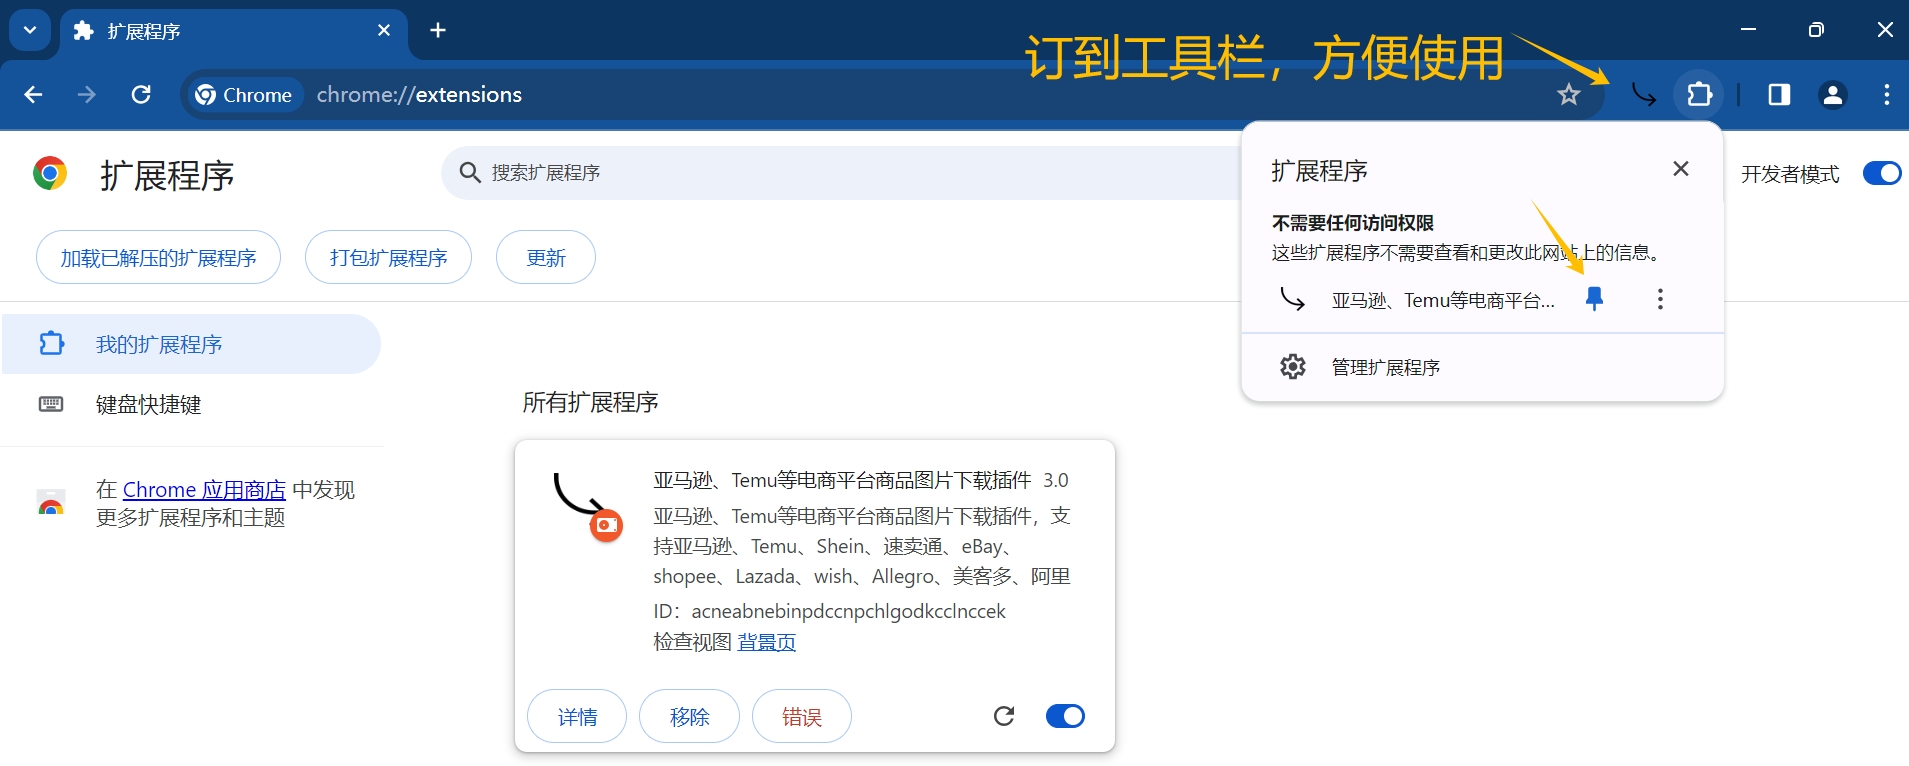Click the 所有扩展程序 heading

pyautogui.click(x=590, y=402)
